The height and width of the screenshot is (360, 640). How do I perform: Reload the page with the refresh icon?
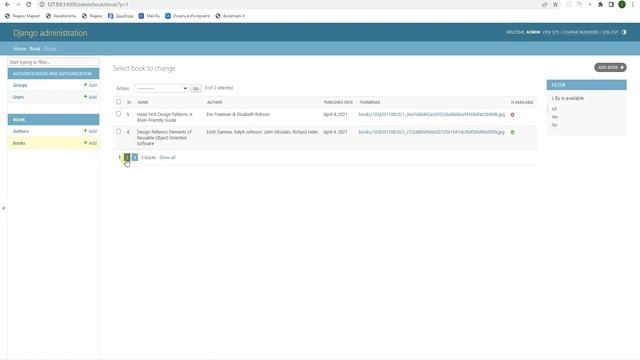29,4
